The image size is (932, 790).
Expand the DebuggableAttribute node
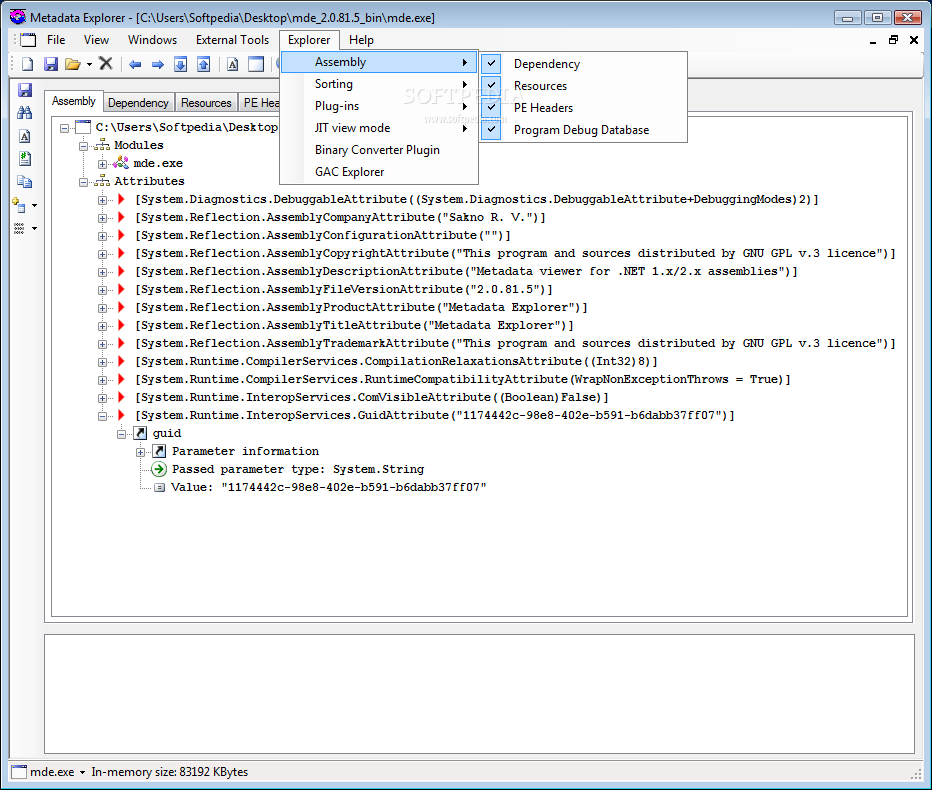[102, 200]
